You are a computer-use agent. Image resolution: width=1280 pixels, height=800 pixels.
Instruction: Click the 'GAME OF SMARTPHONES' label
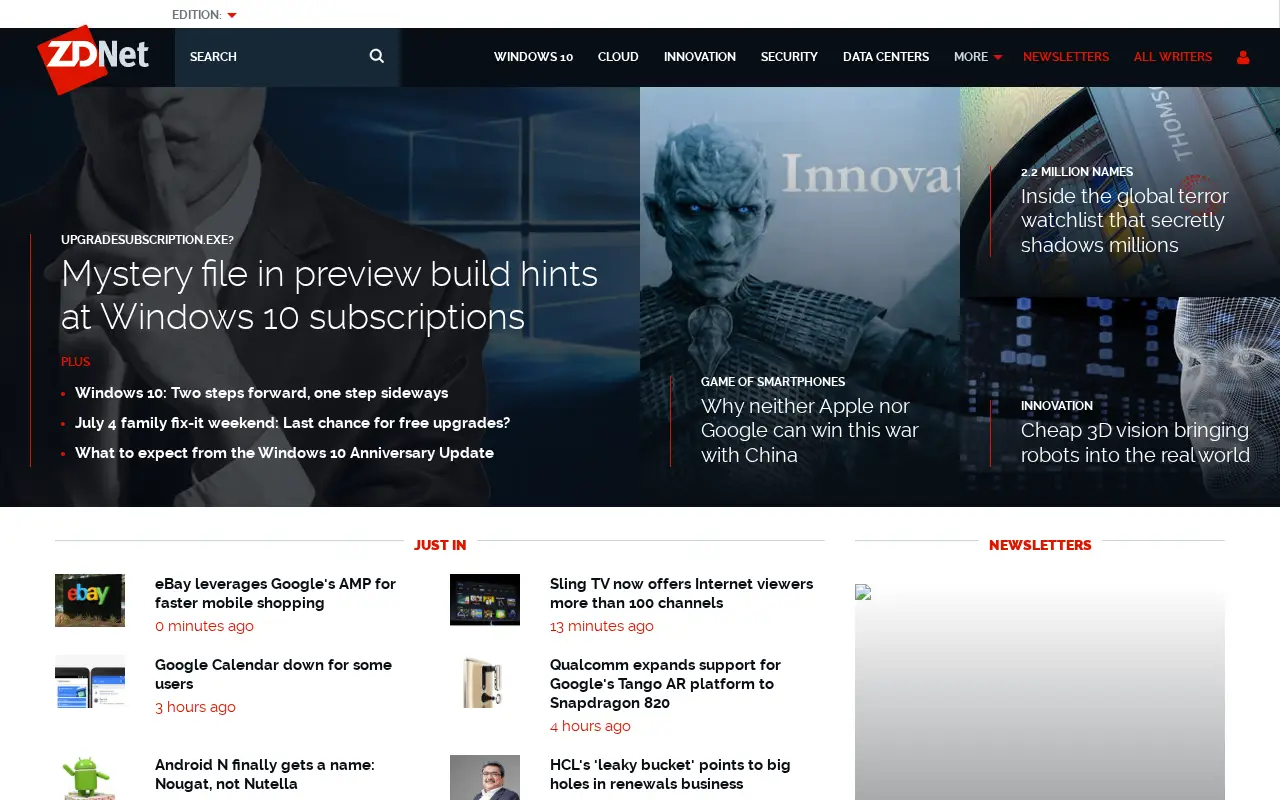pyautogui.click(x=773, y=382)
